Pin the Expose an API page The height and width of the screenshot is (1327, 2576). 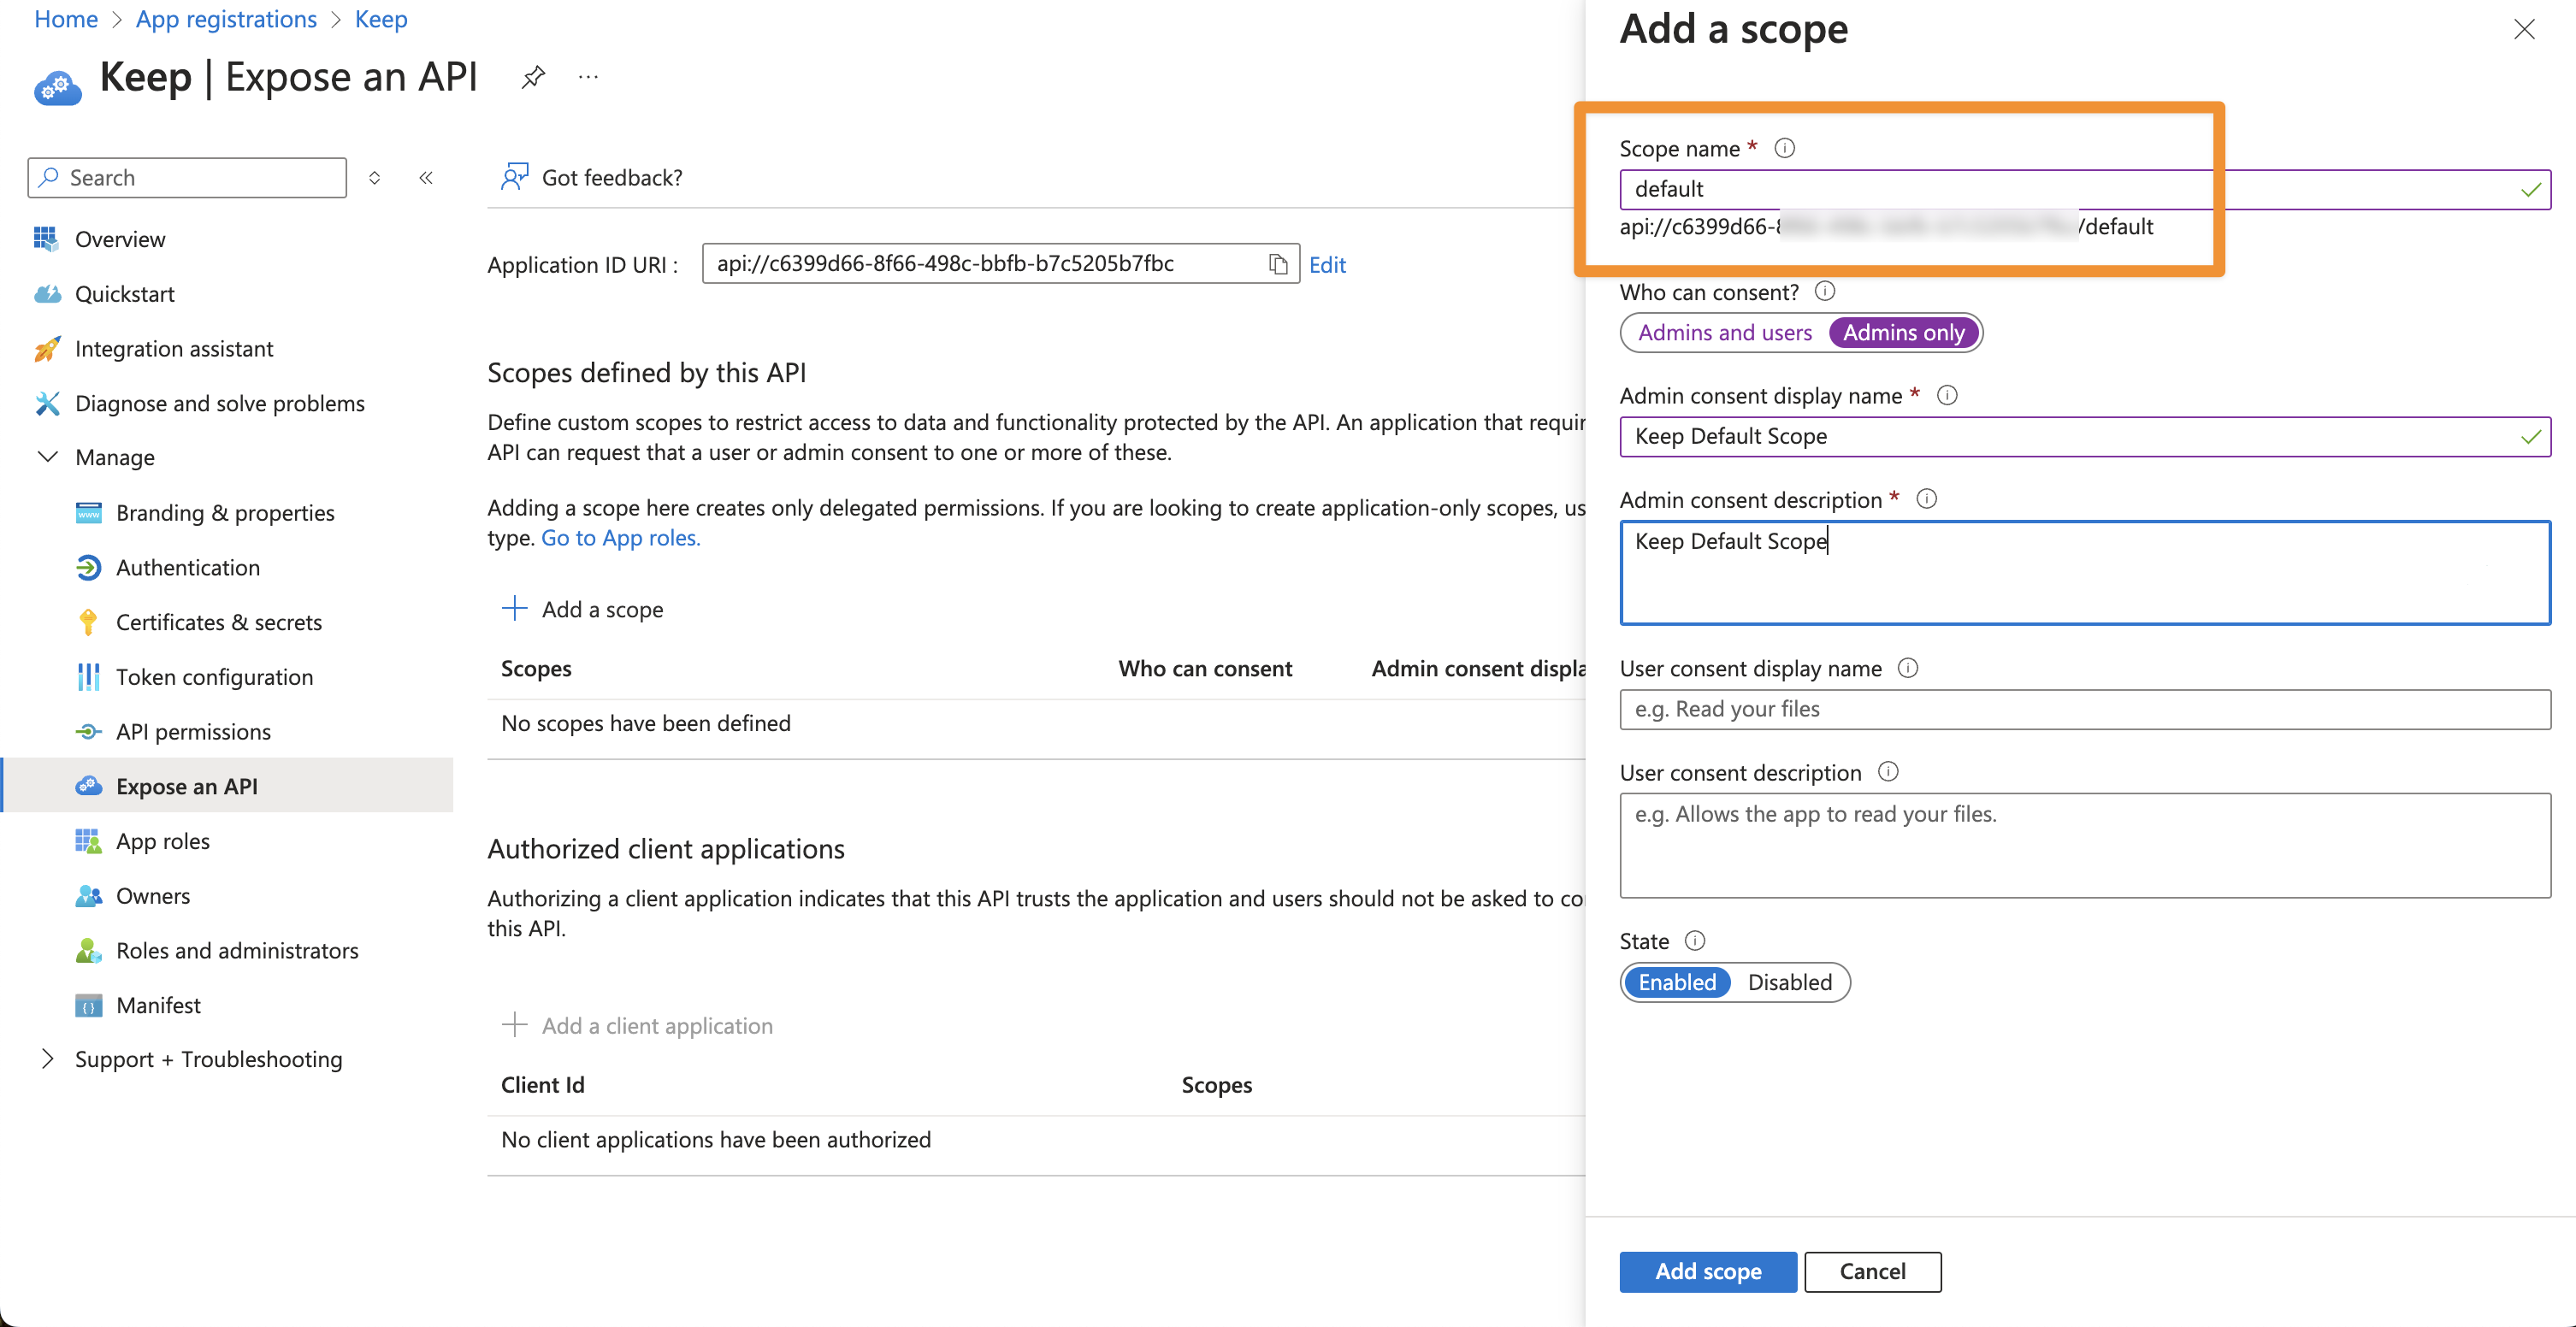533,77
